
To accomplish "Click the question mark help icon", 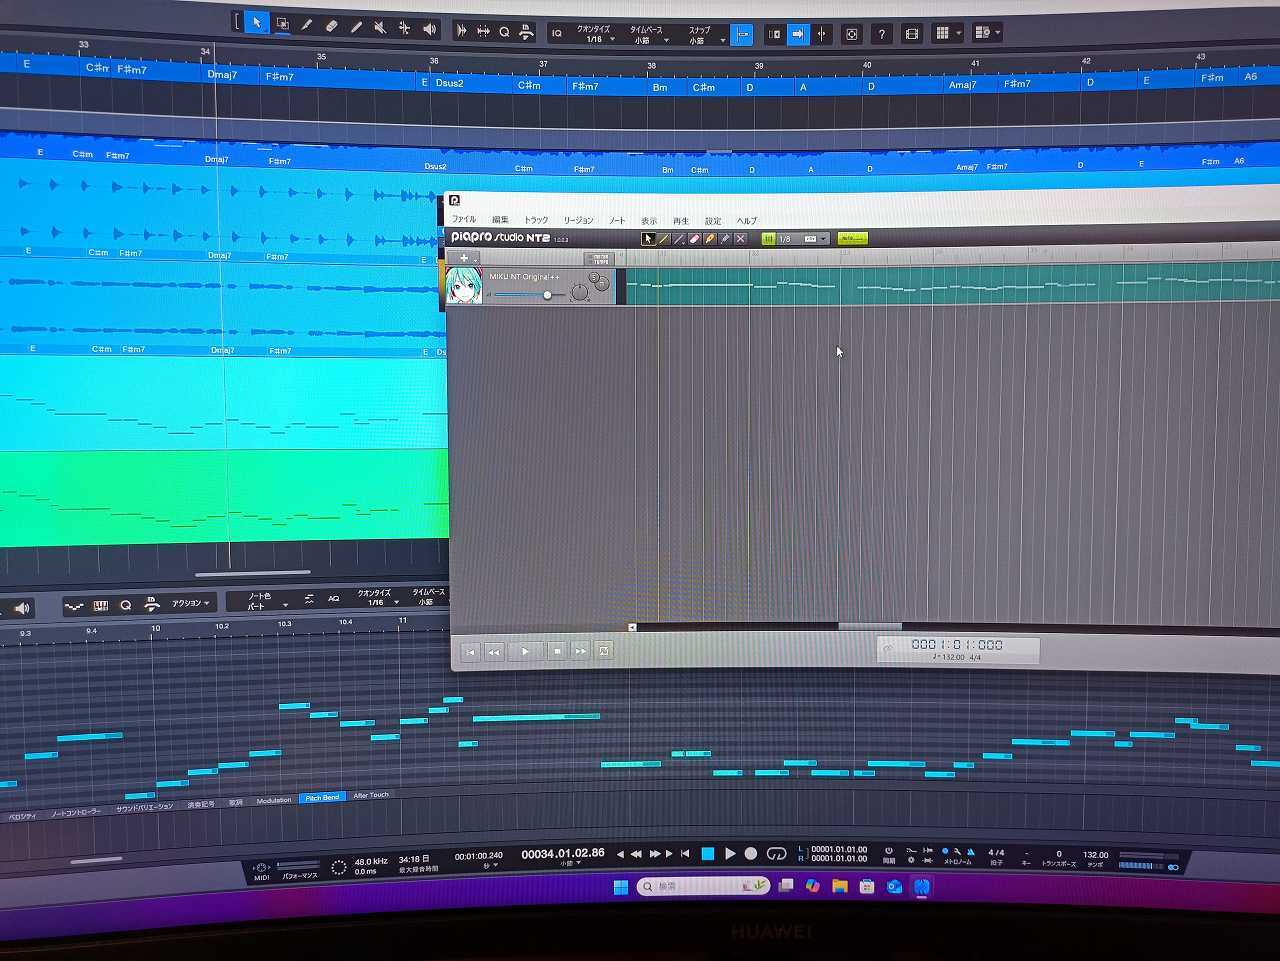I will pyautogui.click(x=881, y=34).
